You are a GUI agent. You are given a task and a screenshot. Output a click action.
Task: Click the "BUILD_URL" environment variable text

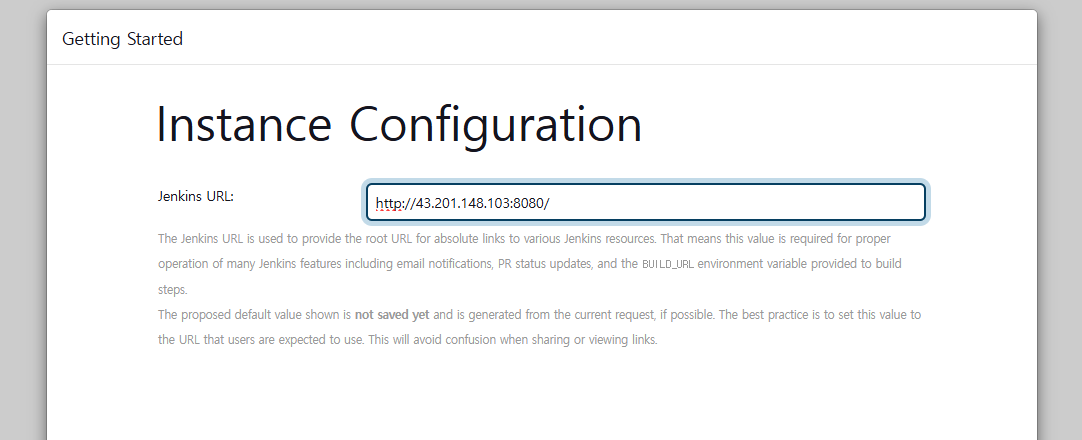point(667,264)
